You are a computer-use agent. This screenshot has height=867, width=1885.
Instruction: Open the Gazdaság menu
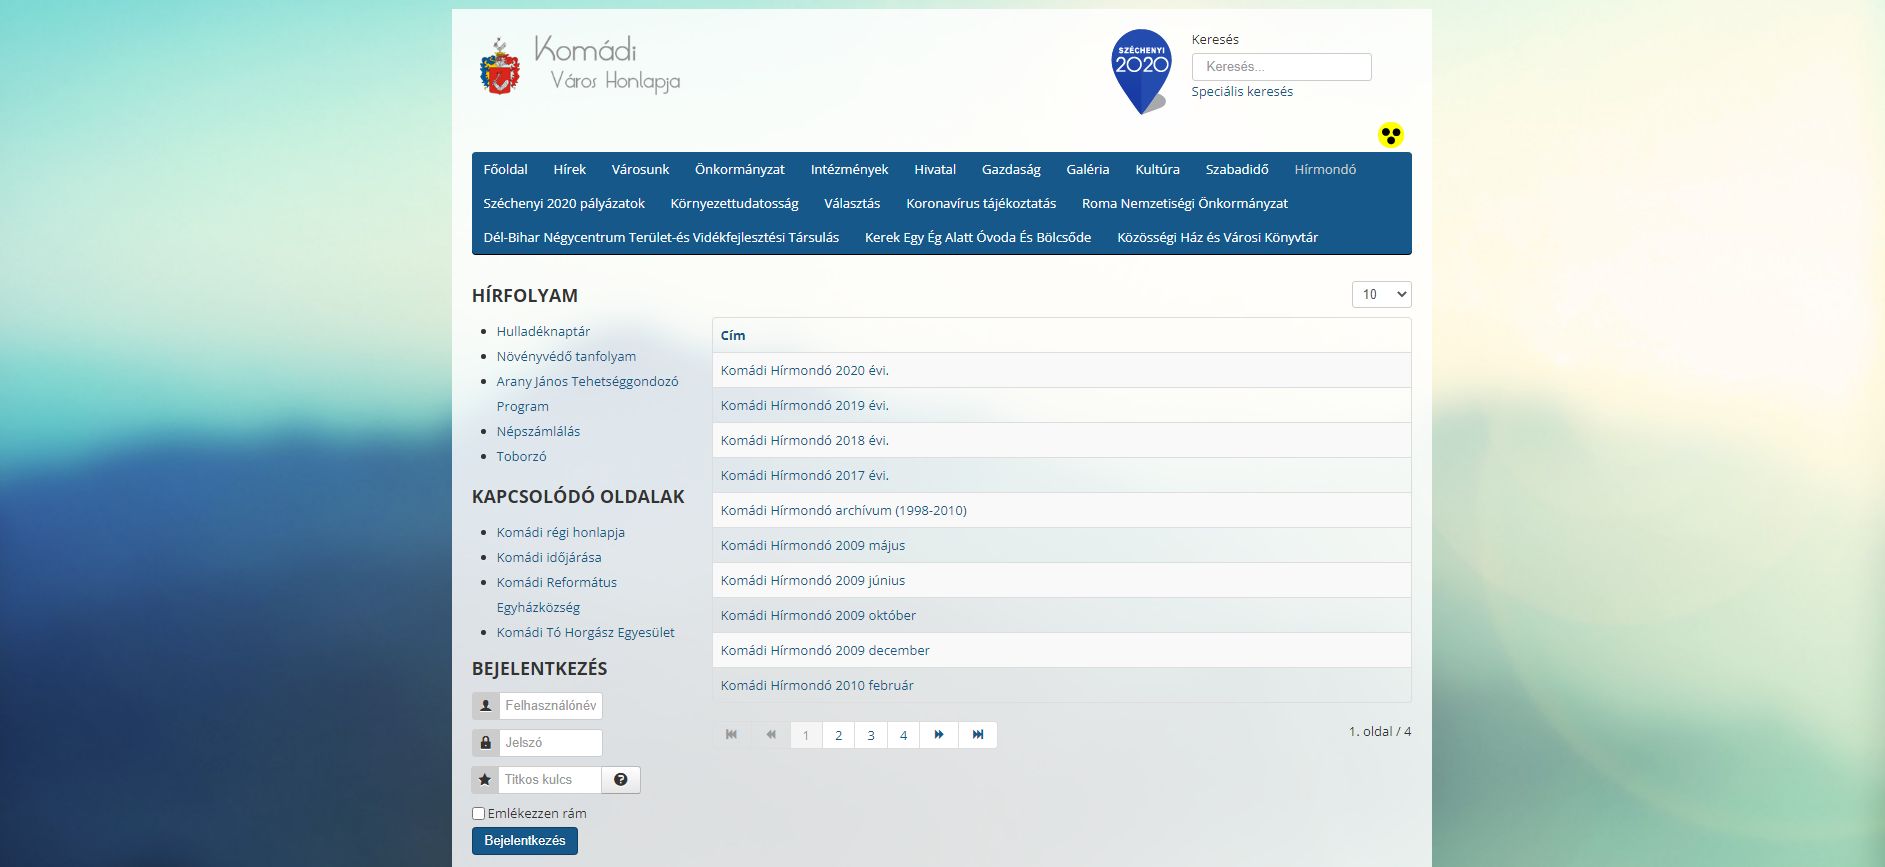[x=1011, y=170]
